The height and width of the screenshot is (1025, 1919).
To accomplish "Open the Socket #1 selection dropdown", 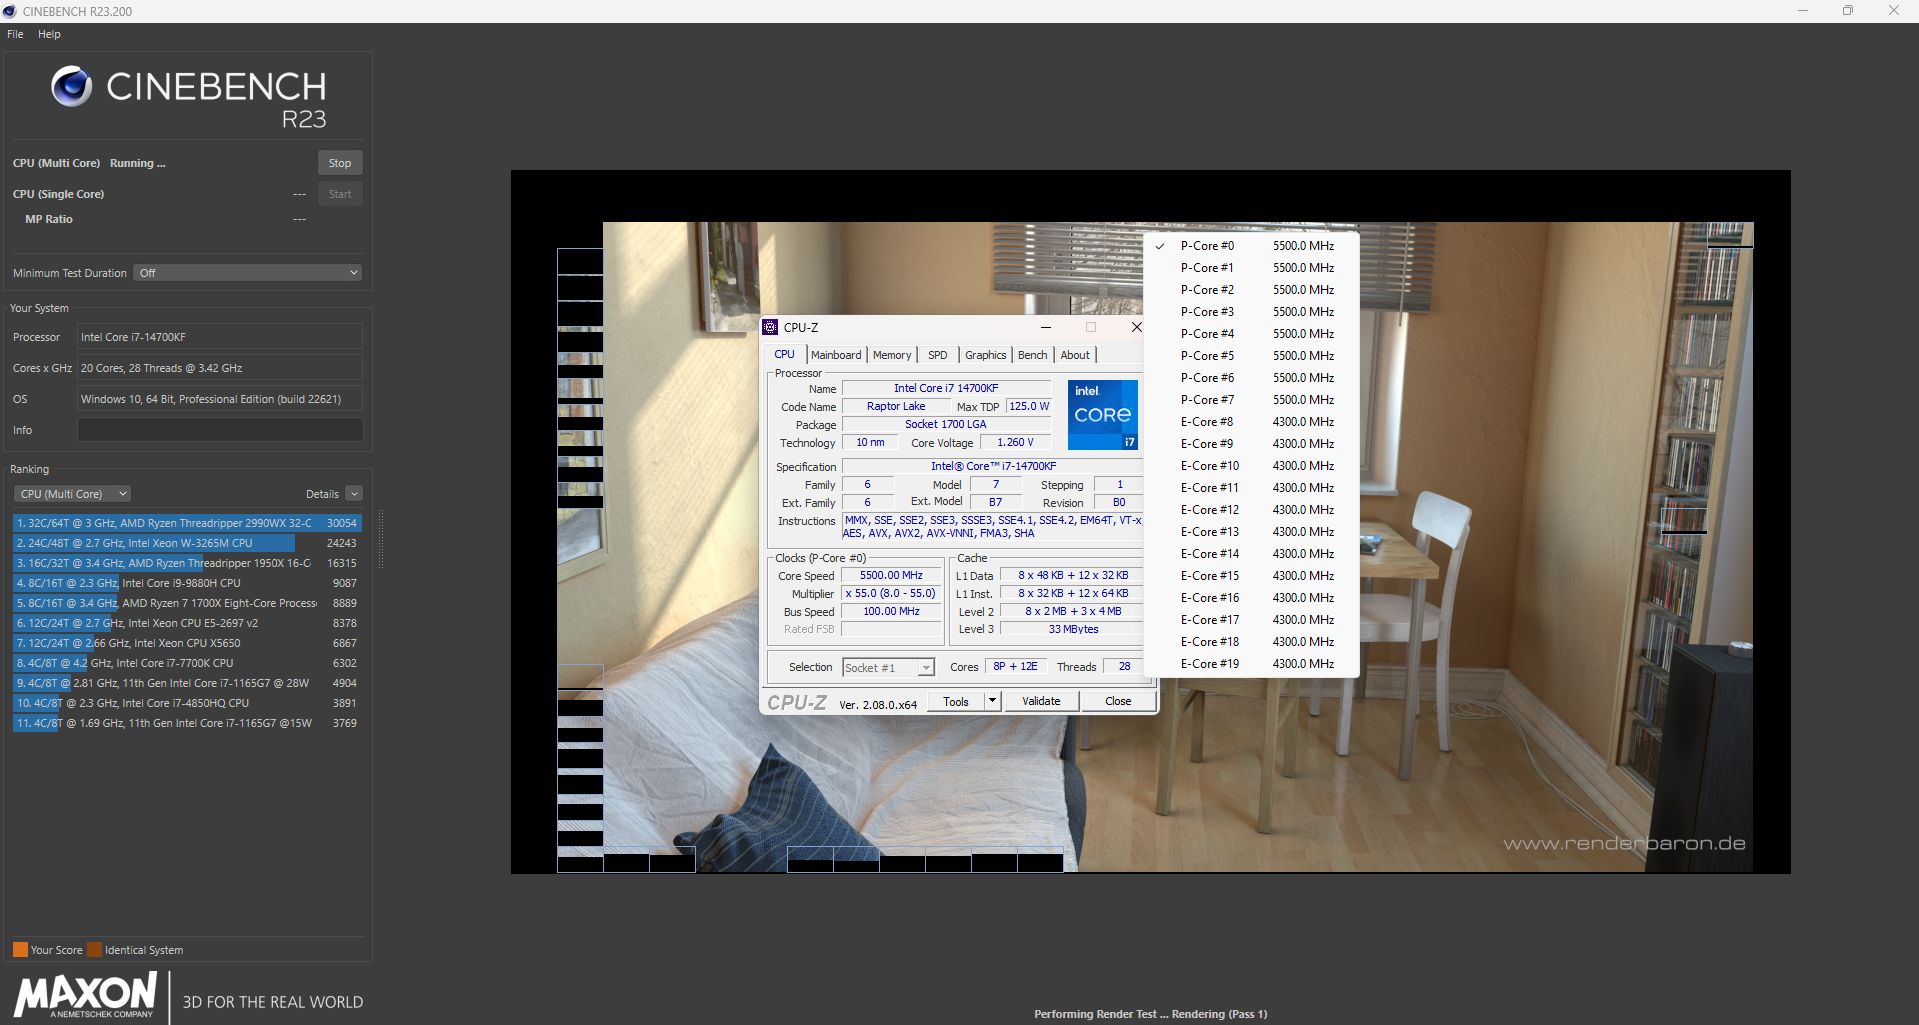I will pyautogui.click(x=888, y=668).
